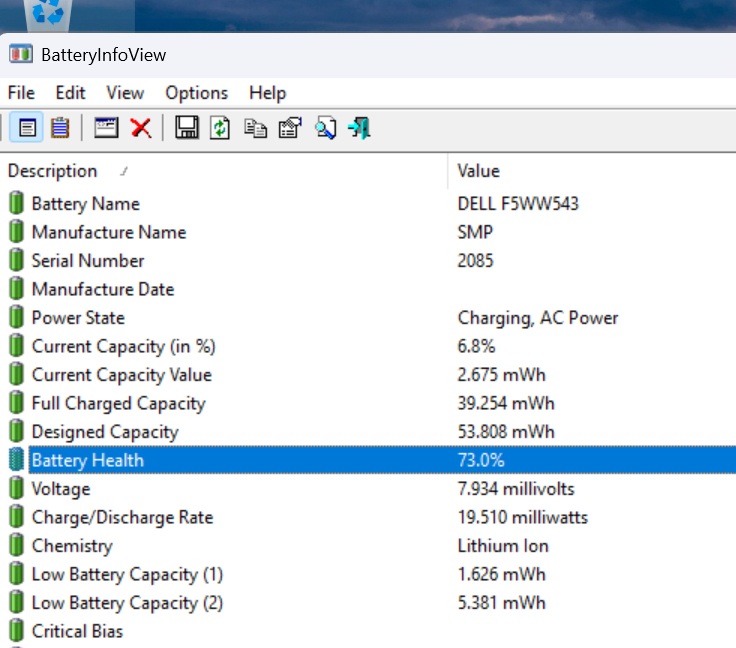Click the Lithium Ion value
The height and width of the screenshot is (648, 736).
[503, 545]
